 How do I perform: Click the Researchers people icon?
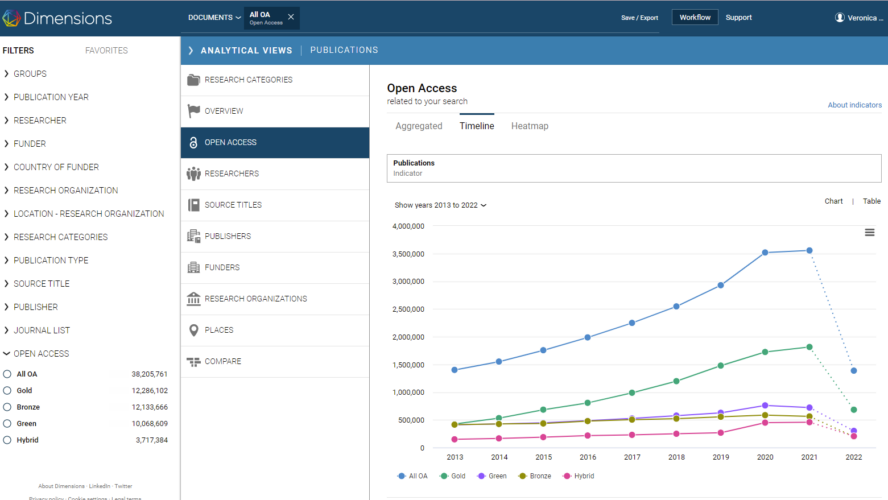pyautogui.click(x=193, y=174)
